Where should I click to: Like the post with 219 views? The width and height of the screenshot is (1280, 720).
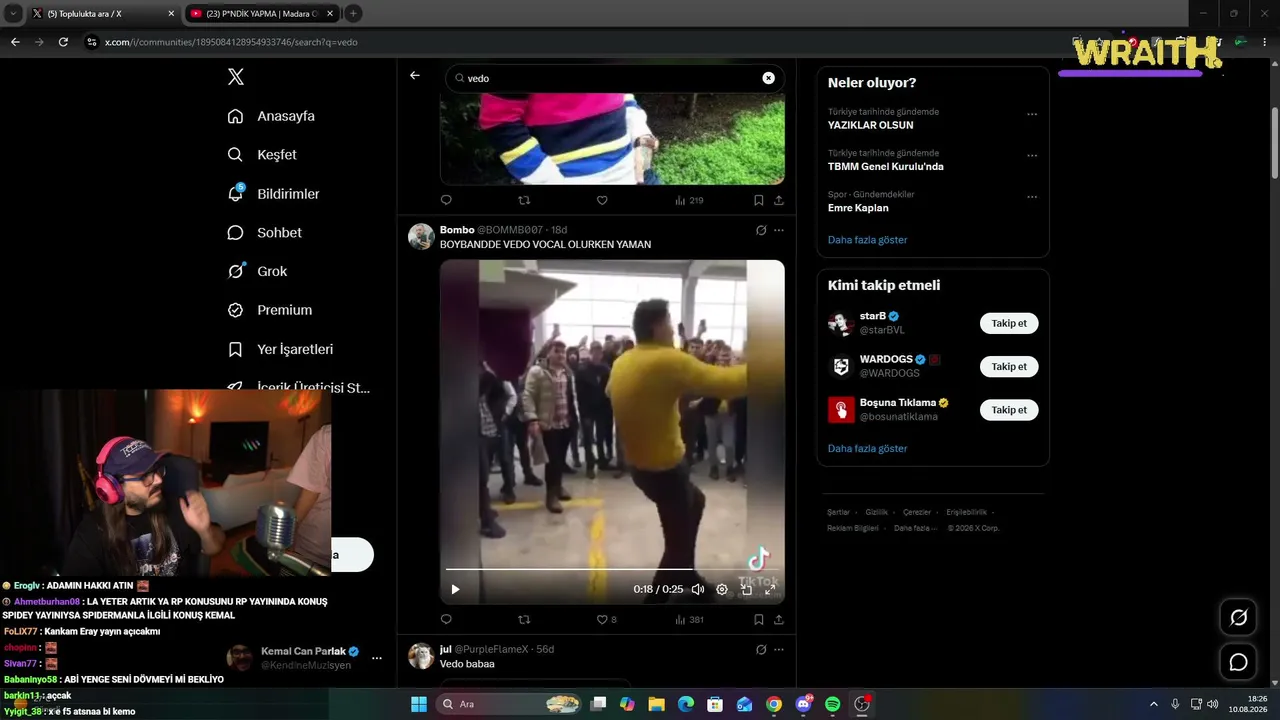click(x=602, y=200)
